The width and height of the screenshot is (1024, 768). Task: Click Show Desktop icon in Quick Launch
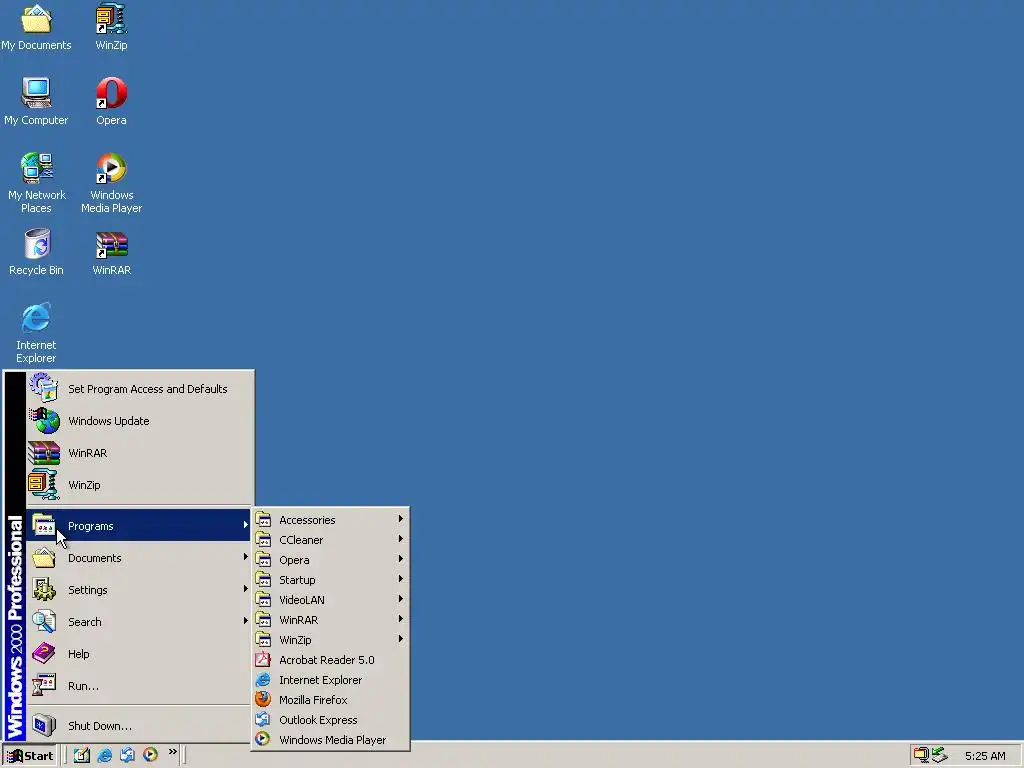point(82,755)
